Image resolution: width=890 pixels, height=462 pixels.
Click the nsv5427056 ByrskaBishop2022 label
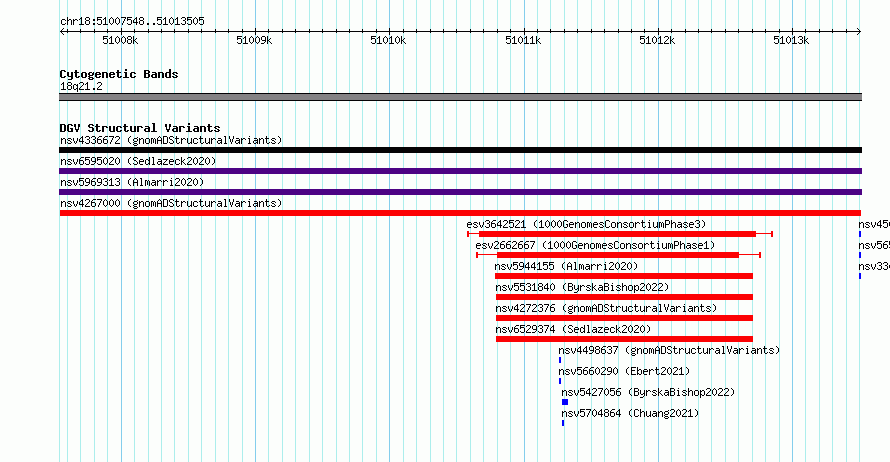(648, 392)
